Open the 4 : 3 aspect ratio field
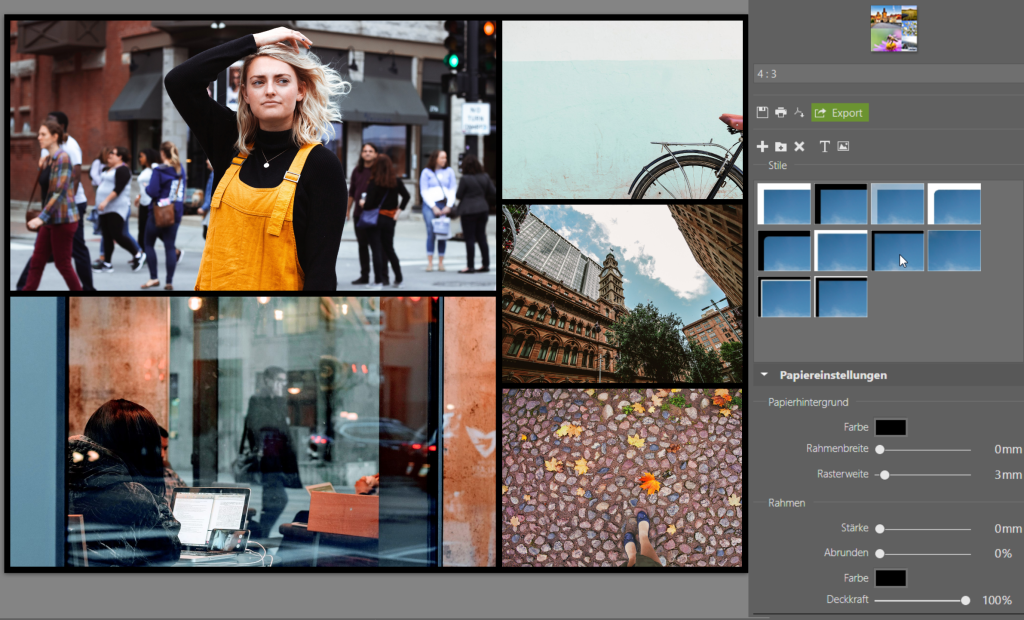The height and width of the screenshot is (620, 1024). pyautogui.click(x=889, y=74)
